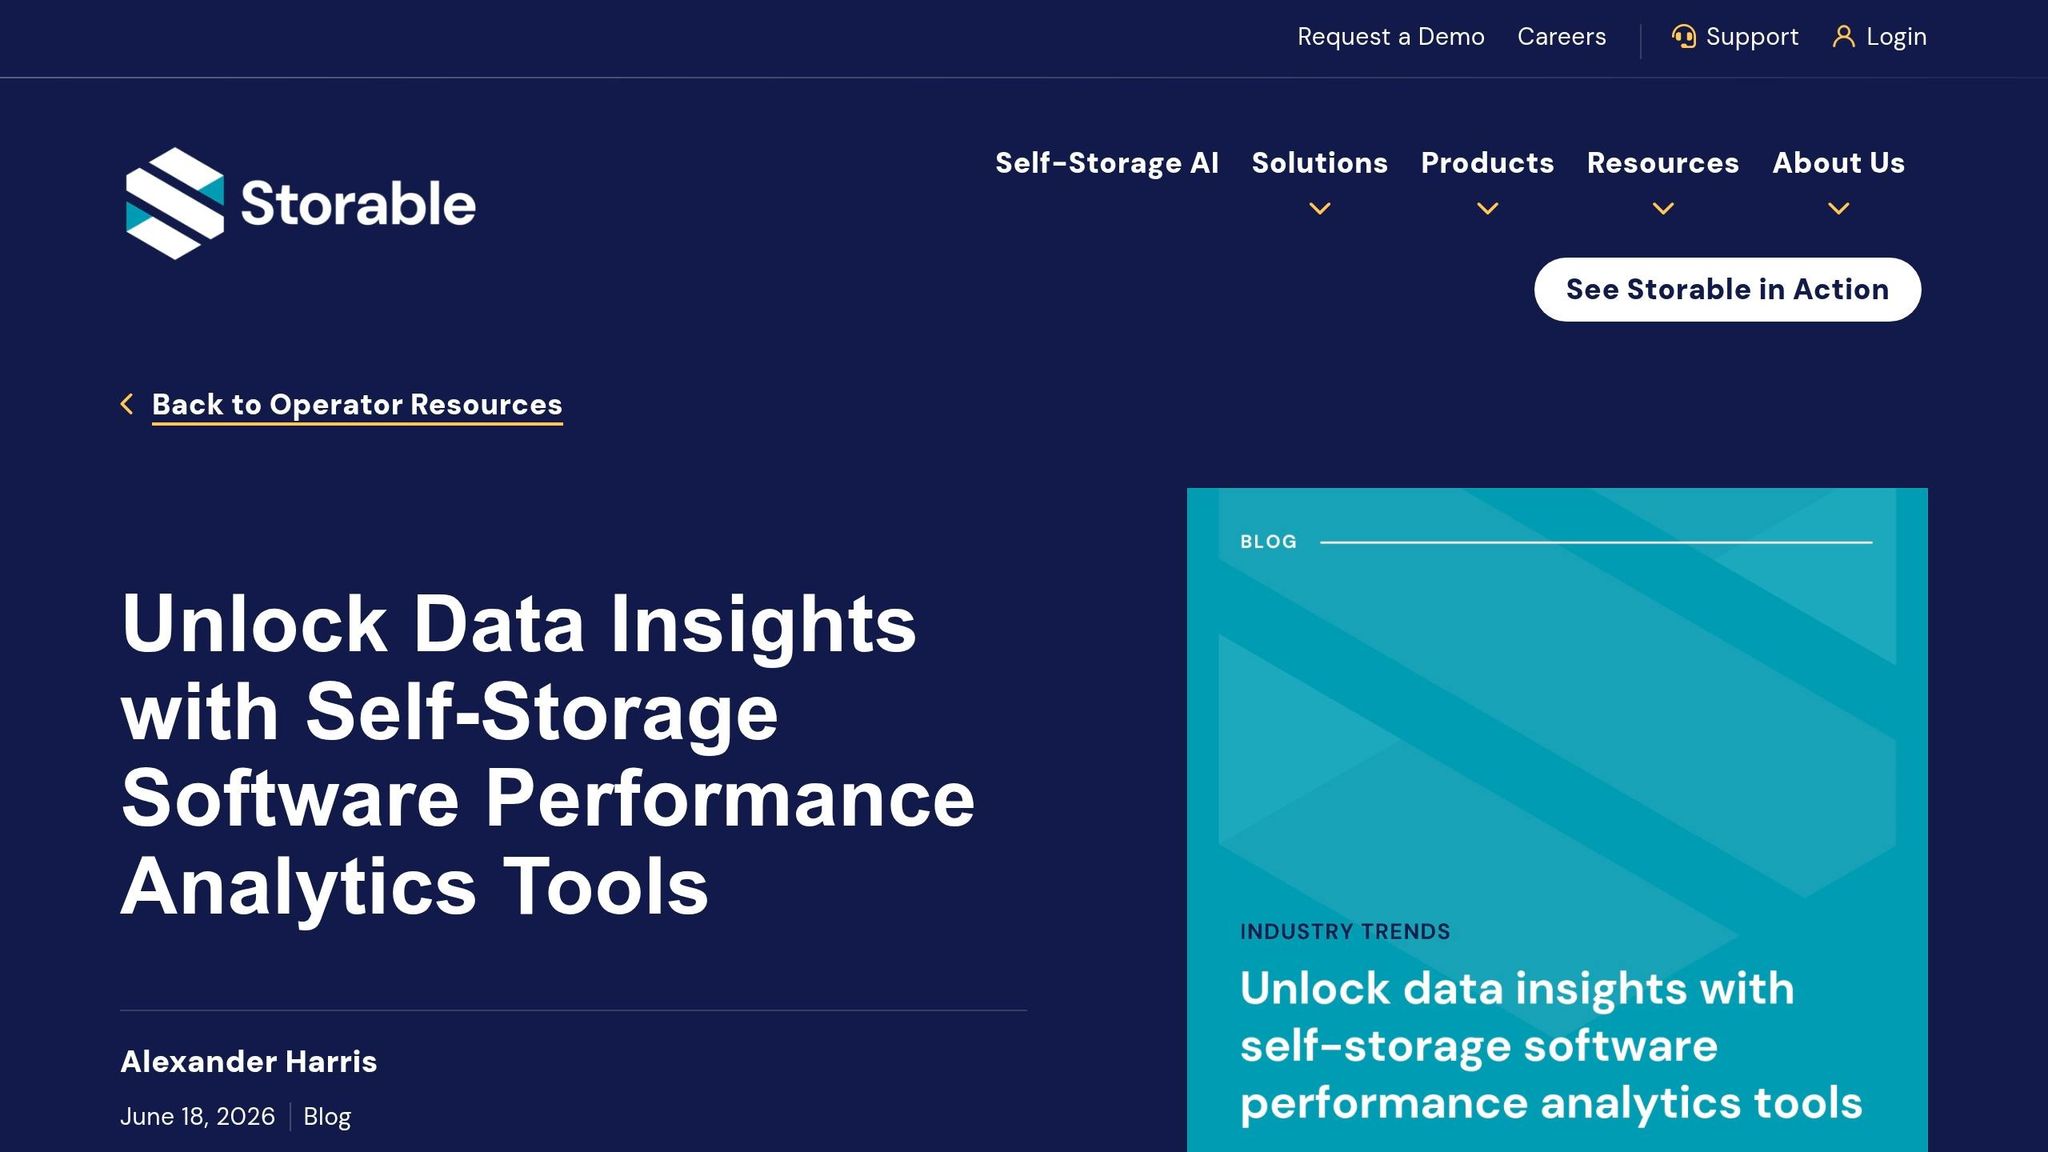Viewport: 2048px width, 1152px height.
Task: Click the Login user icon
Action: click(x=1843, y=37)
